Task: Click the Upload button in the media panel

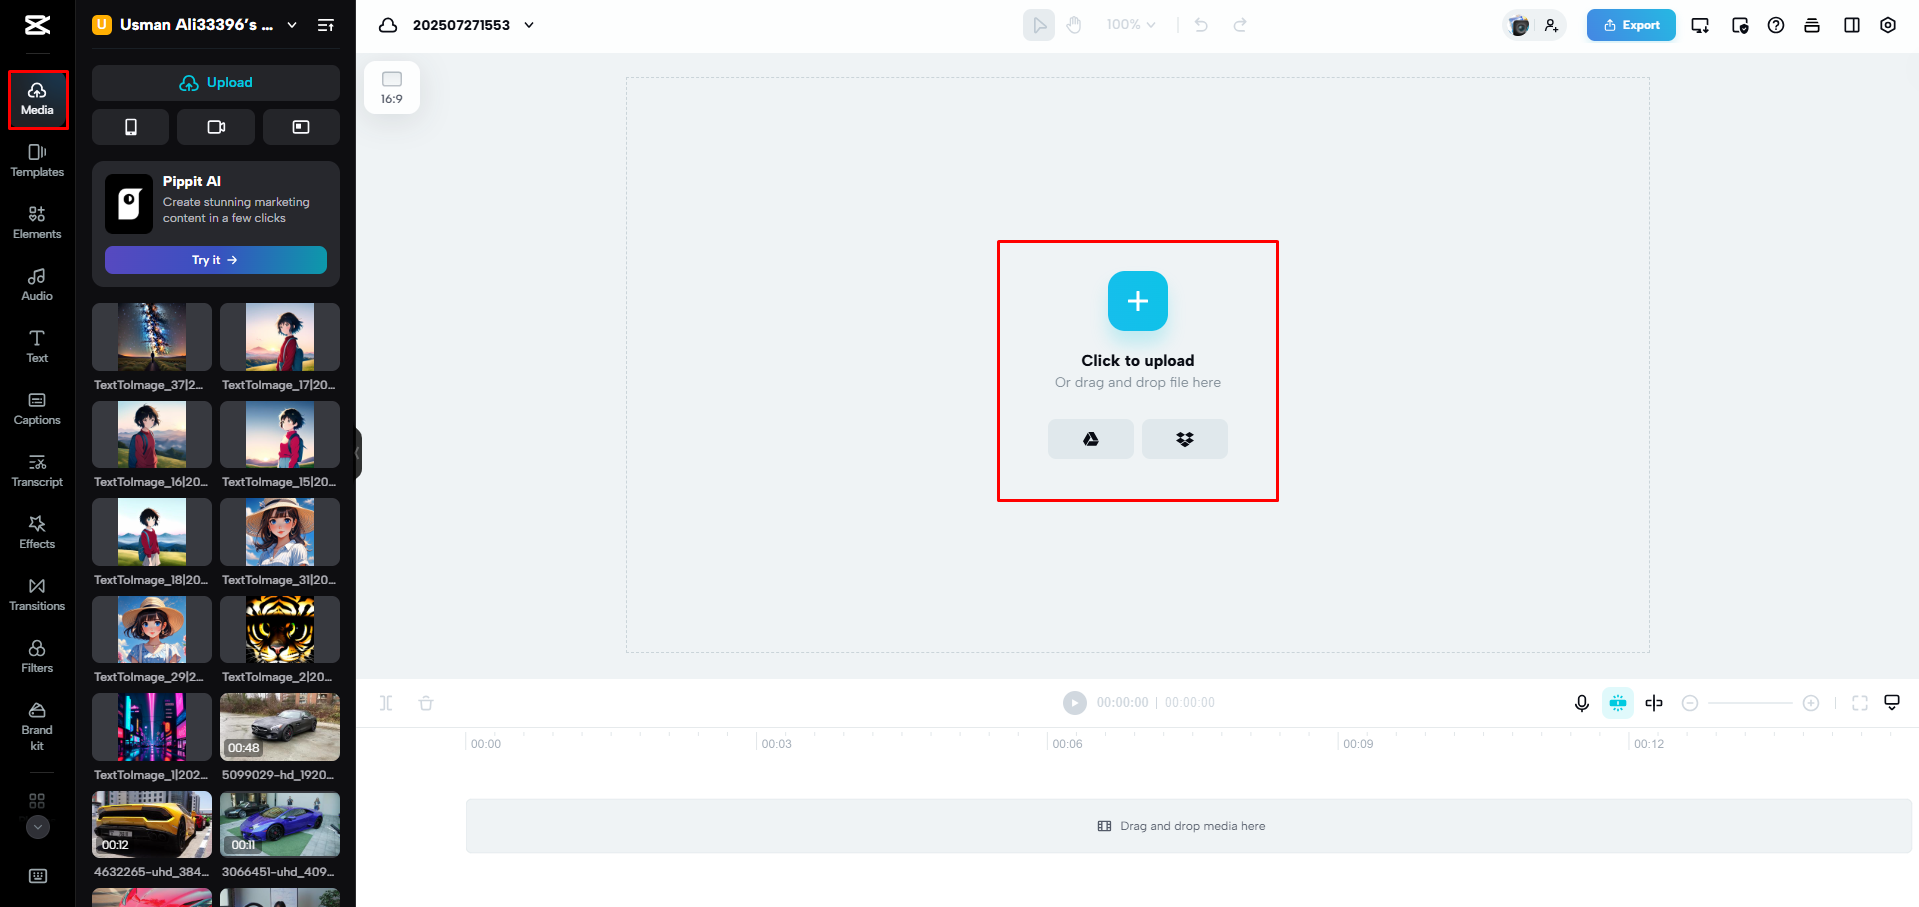Action: click(x=216, y=83)
